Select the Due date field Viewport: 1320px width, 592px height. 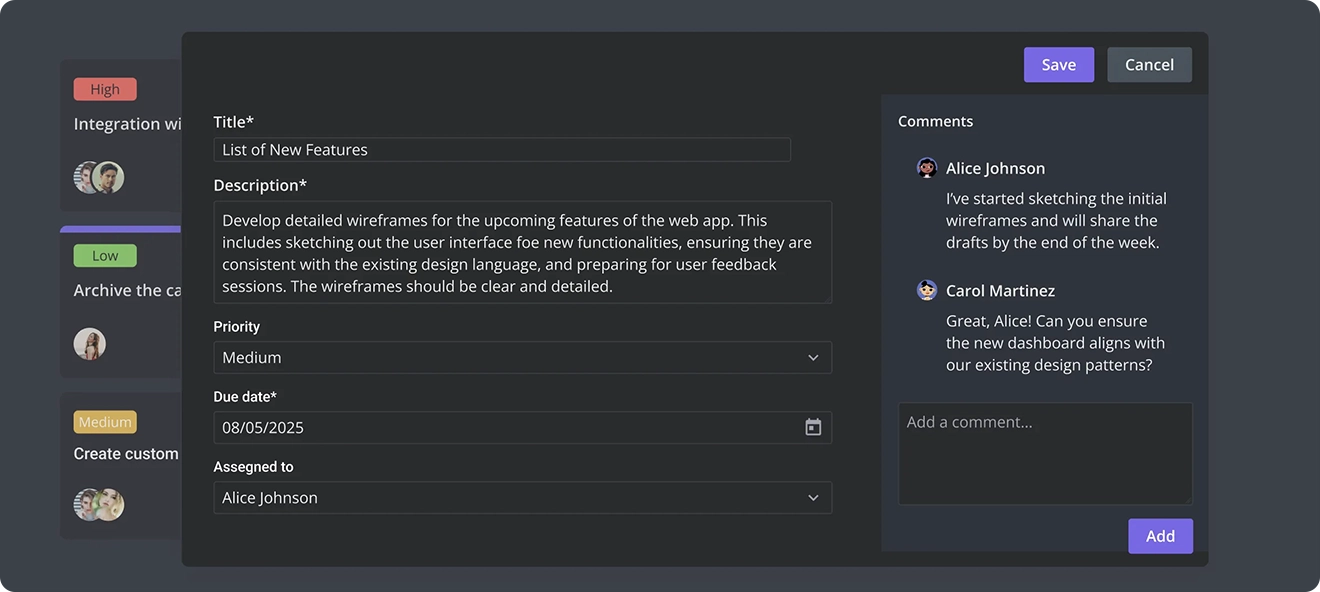point(500,427)
